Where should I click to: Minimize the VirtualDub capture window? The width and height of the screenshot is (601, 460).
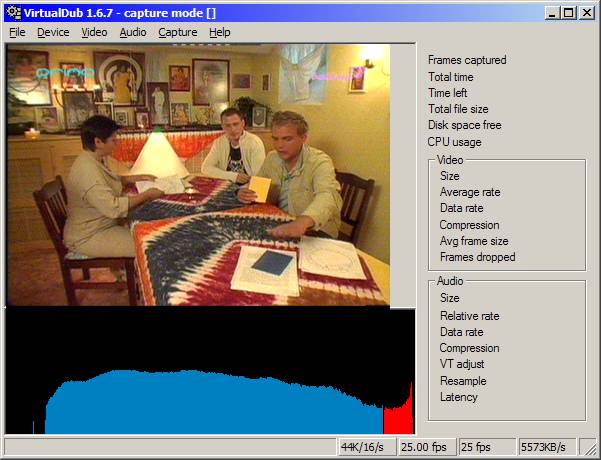[x=552, y=12]
